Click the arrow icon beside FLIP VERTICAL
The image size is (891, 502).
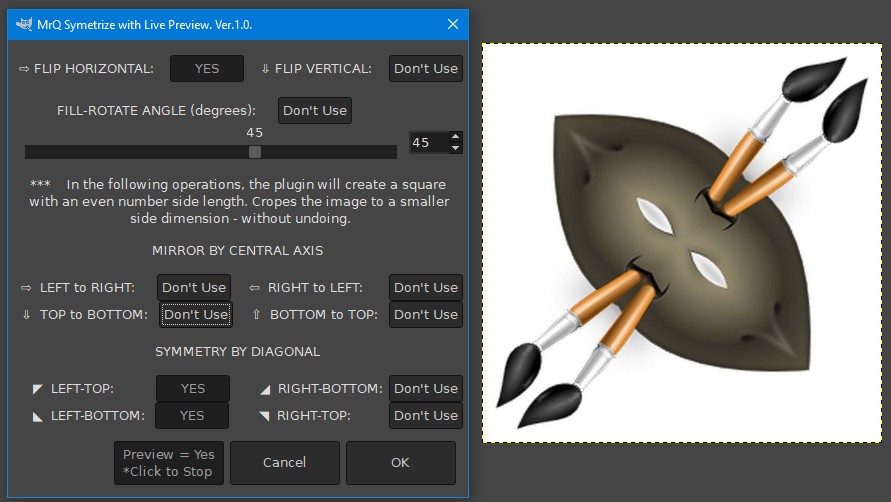click(x=265, y=69)
